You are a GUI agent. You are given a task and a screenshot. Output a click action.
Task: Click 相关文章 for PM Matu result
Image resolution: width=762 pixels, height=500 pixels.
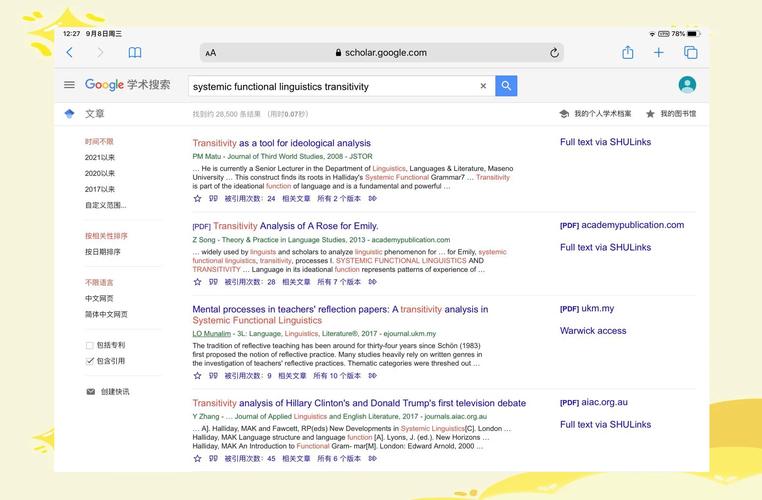point(296,198)
